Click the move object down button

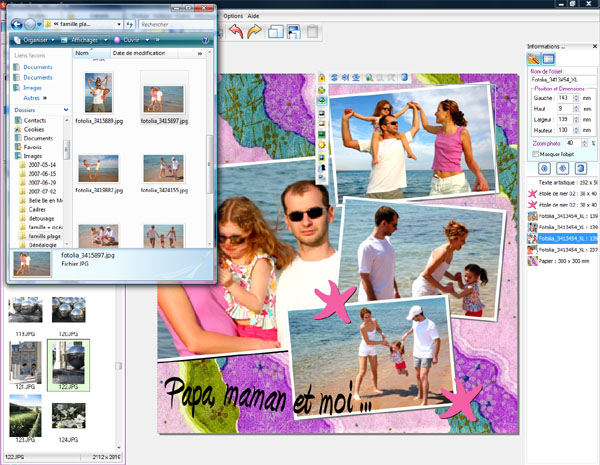562,168
